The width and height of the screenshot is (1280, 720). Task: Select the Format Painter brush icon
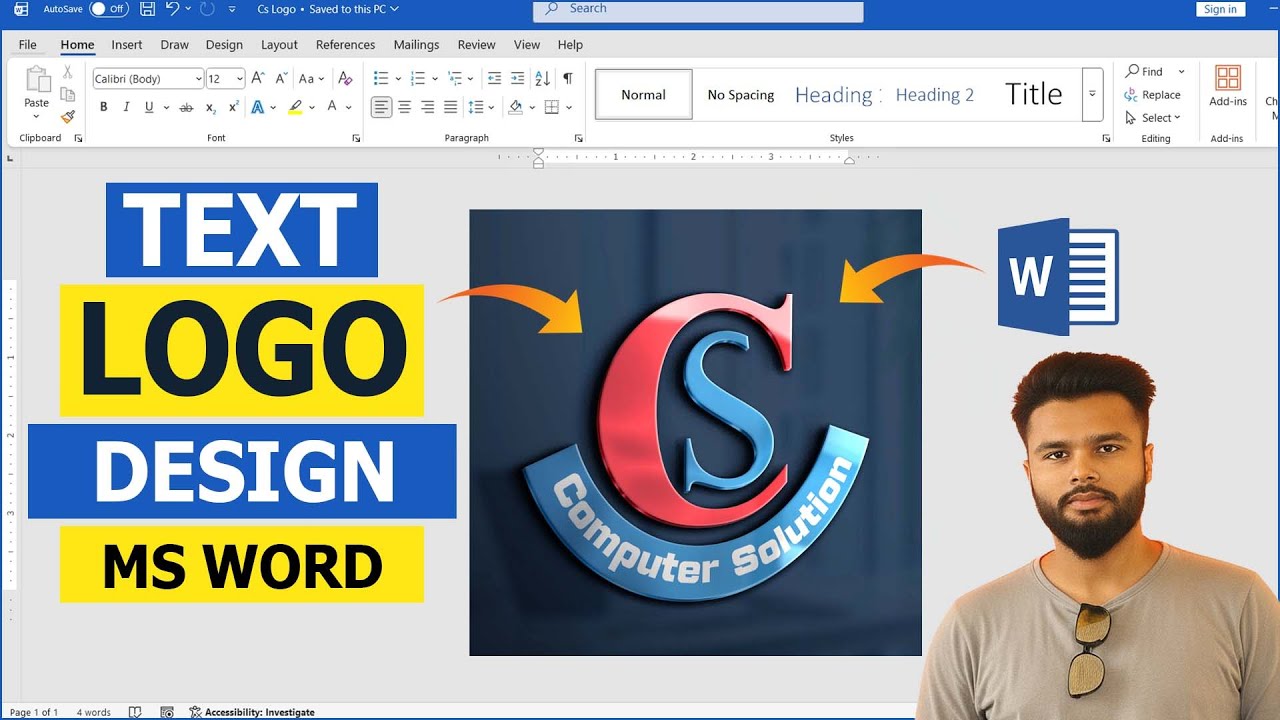click(67, 116)
